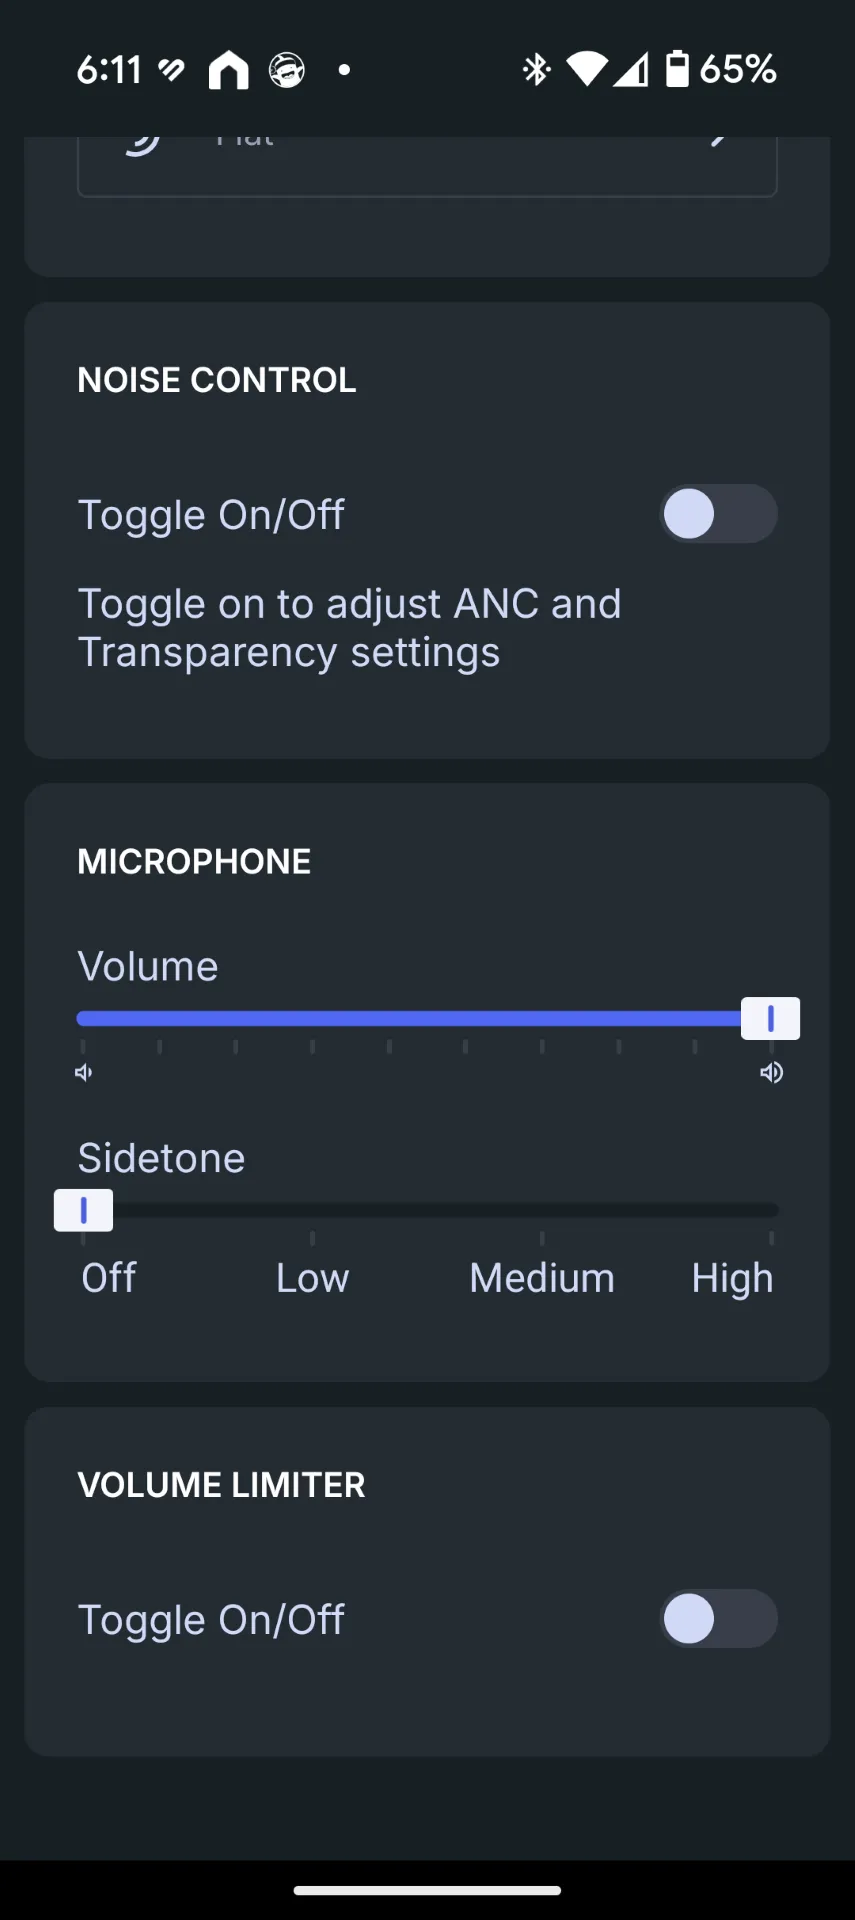Screen dimensions: 855x1920
Task: Tap the Bluetooth status icon
Action: pyautogui.click(x=537, y=69)
